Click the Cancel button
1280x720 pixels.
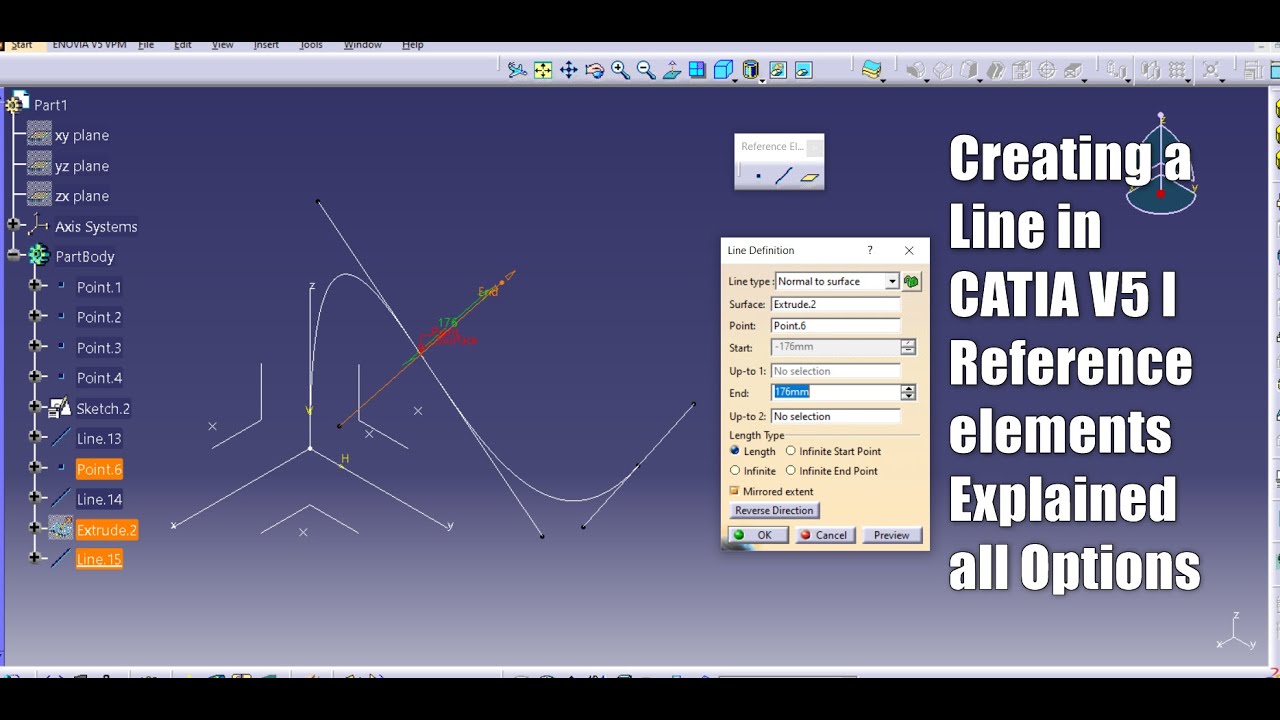[x=825, y=535]
